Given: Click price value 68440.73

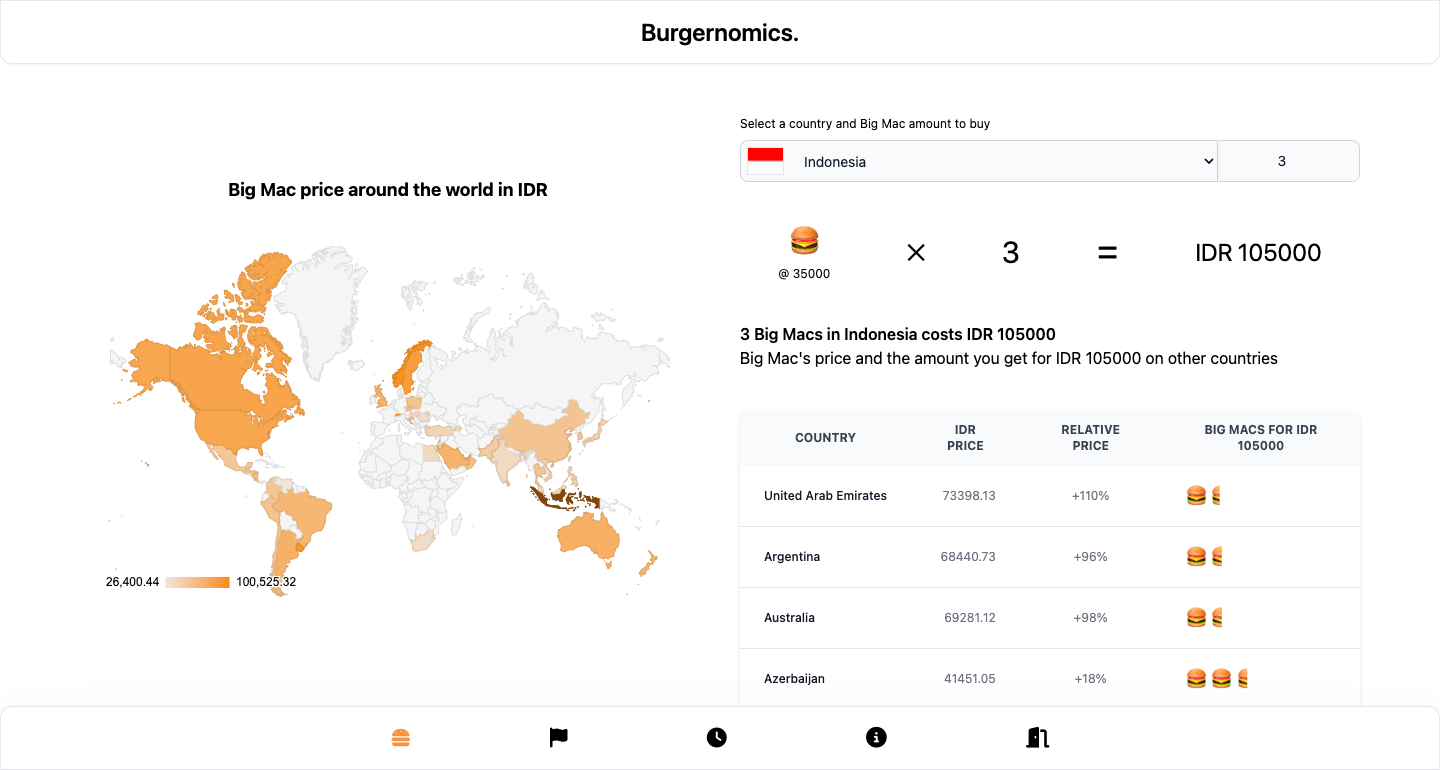Looking at the screenshot, I should (968, 557).
